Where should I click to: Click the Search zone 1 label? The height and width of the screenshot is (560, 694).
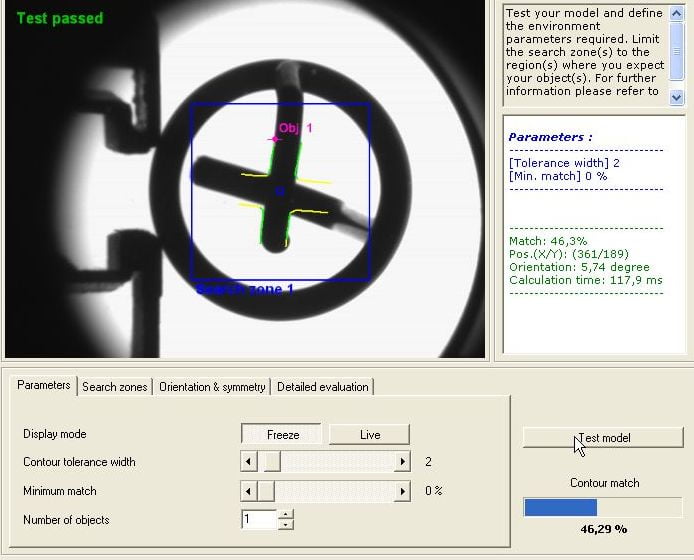coord(244,289)
